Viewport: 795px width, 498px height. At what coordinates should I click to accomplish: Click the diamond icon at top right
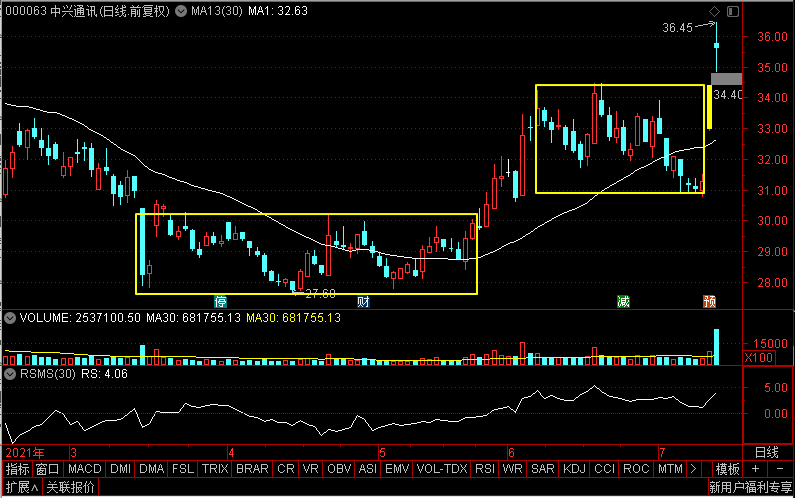(x=714, y=11)
